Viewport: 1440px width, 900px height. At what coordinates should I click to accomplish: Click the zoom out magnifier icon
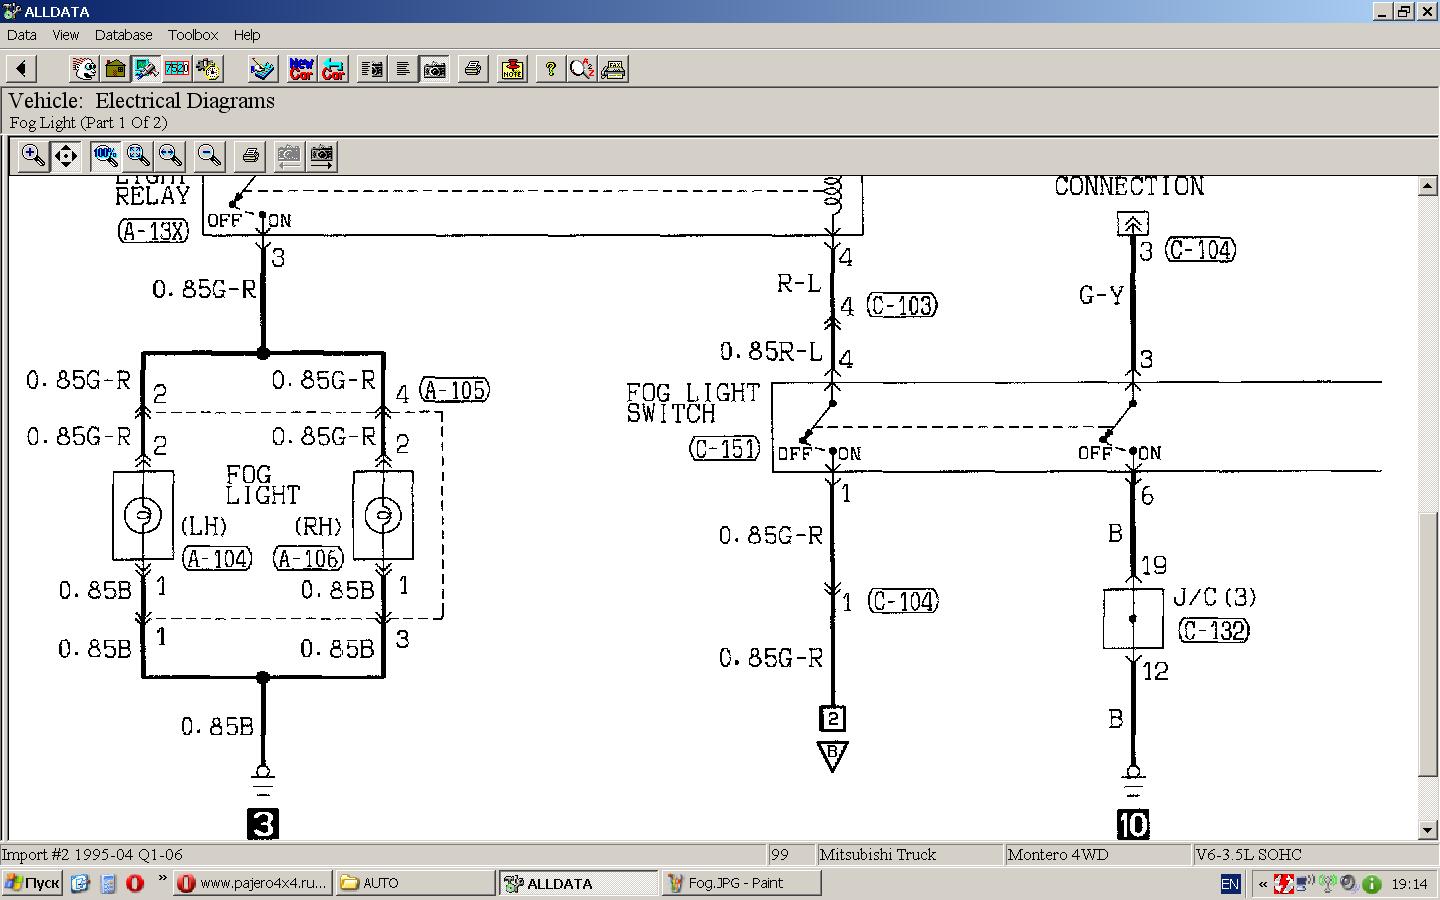[209, 156]
